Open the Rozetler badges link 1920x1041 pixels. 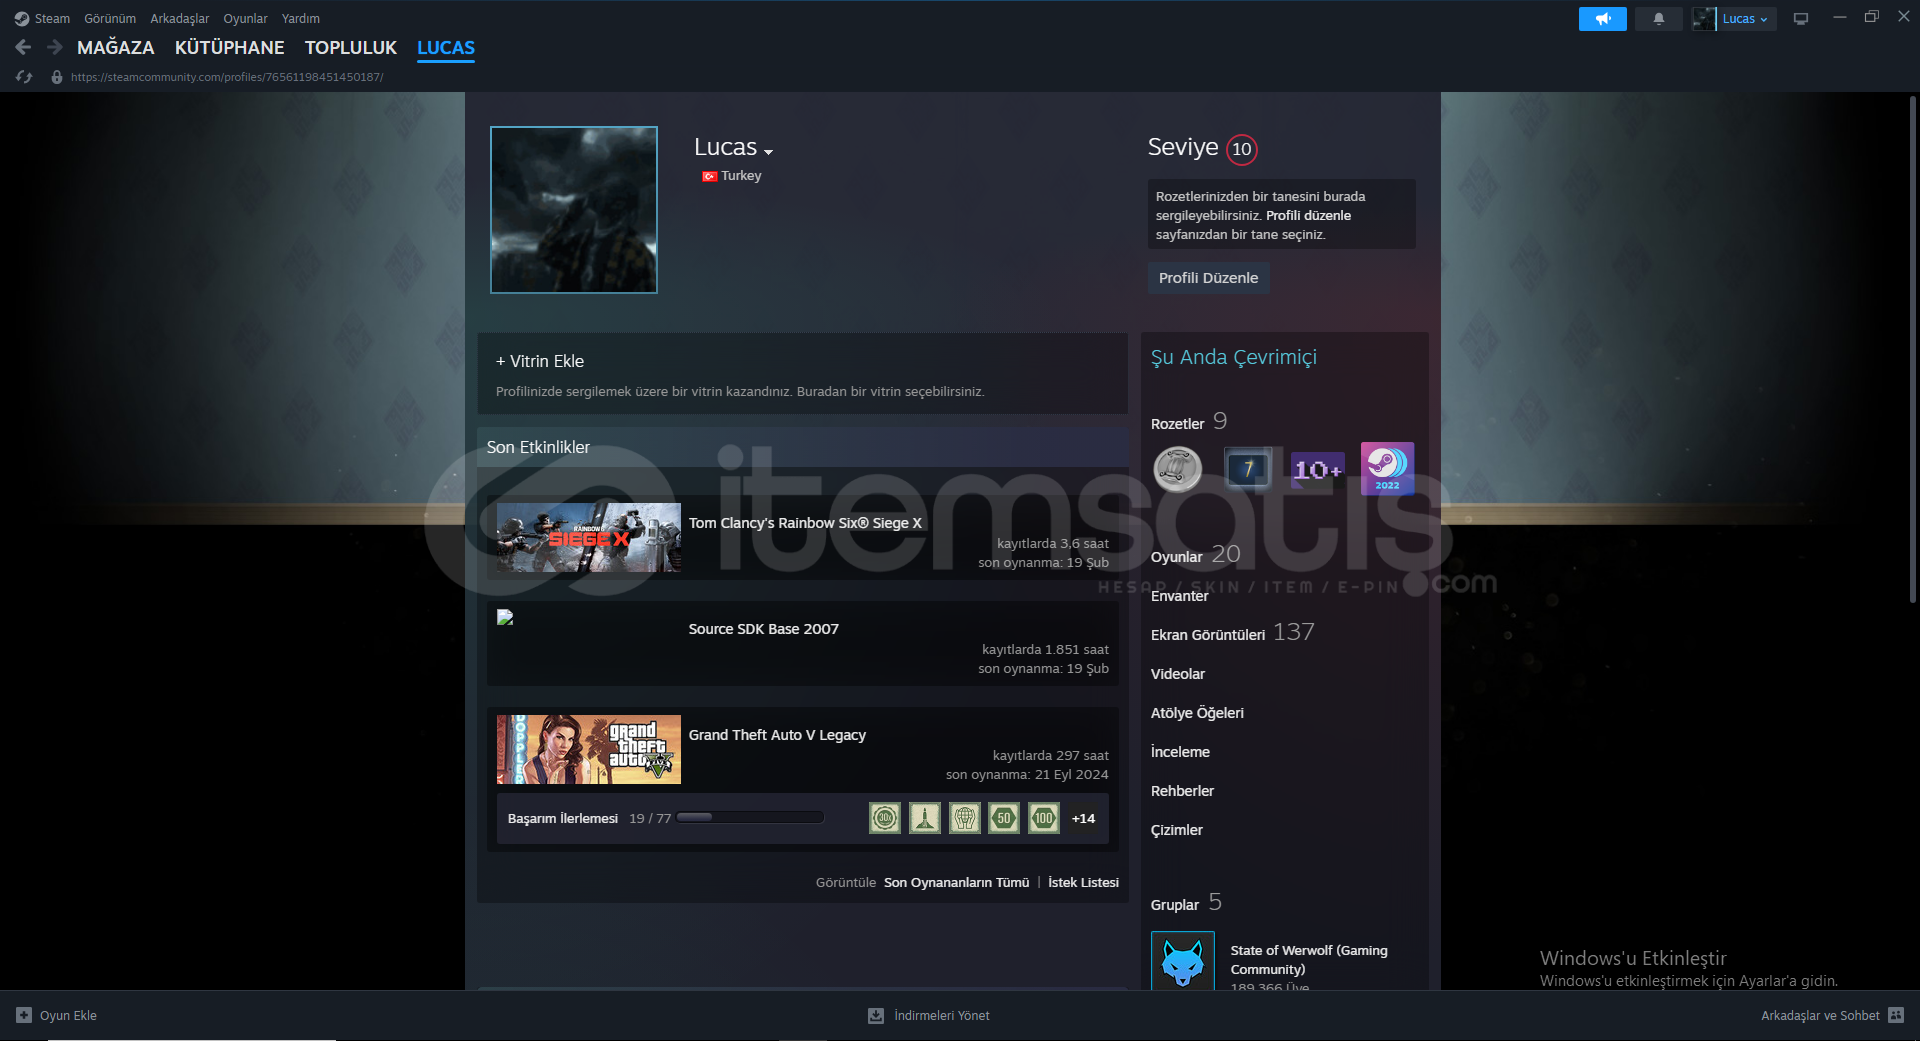tap(1189, 422)
